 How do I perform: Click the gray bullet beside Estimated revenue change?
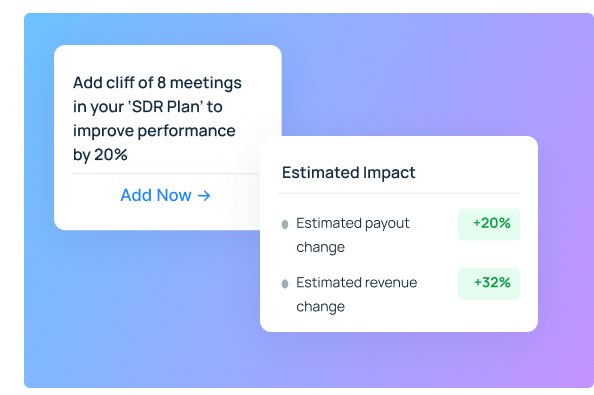click(285, 284)
